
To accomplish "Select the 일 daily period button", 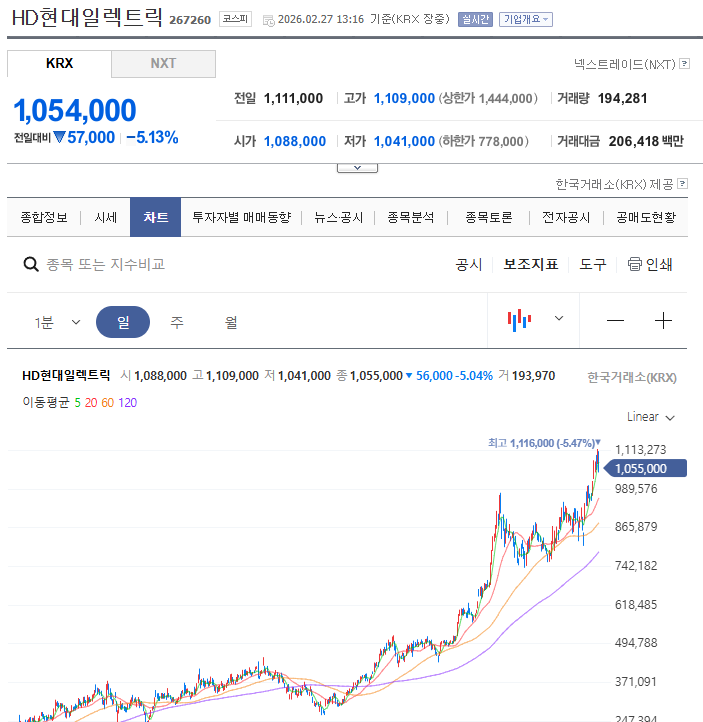I will pyautogui.click(x=123, y=322).
